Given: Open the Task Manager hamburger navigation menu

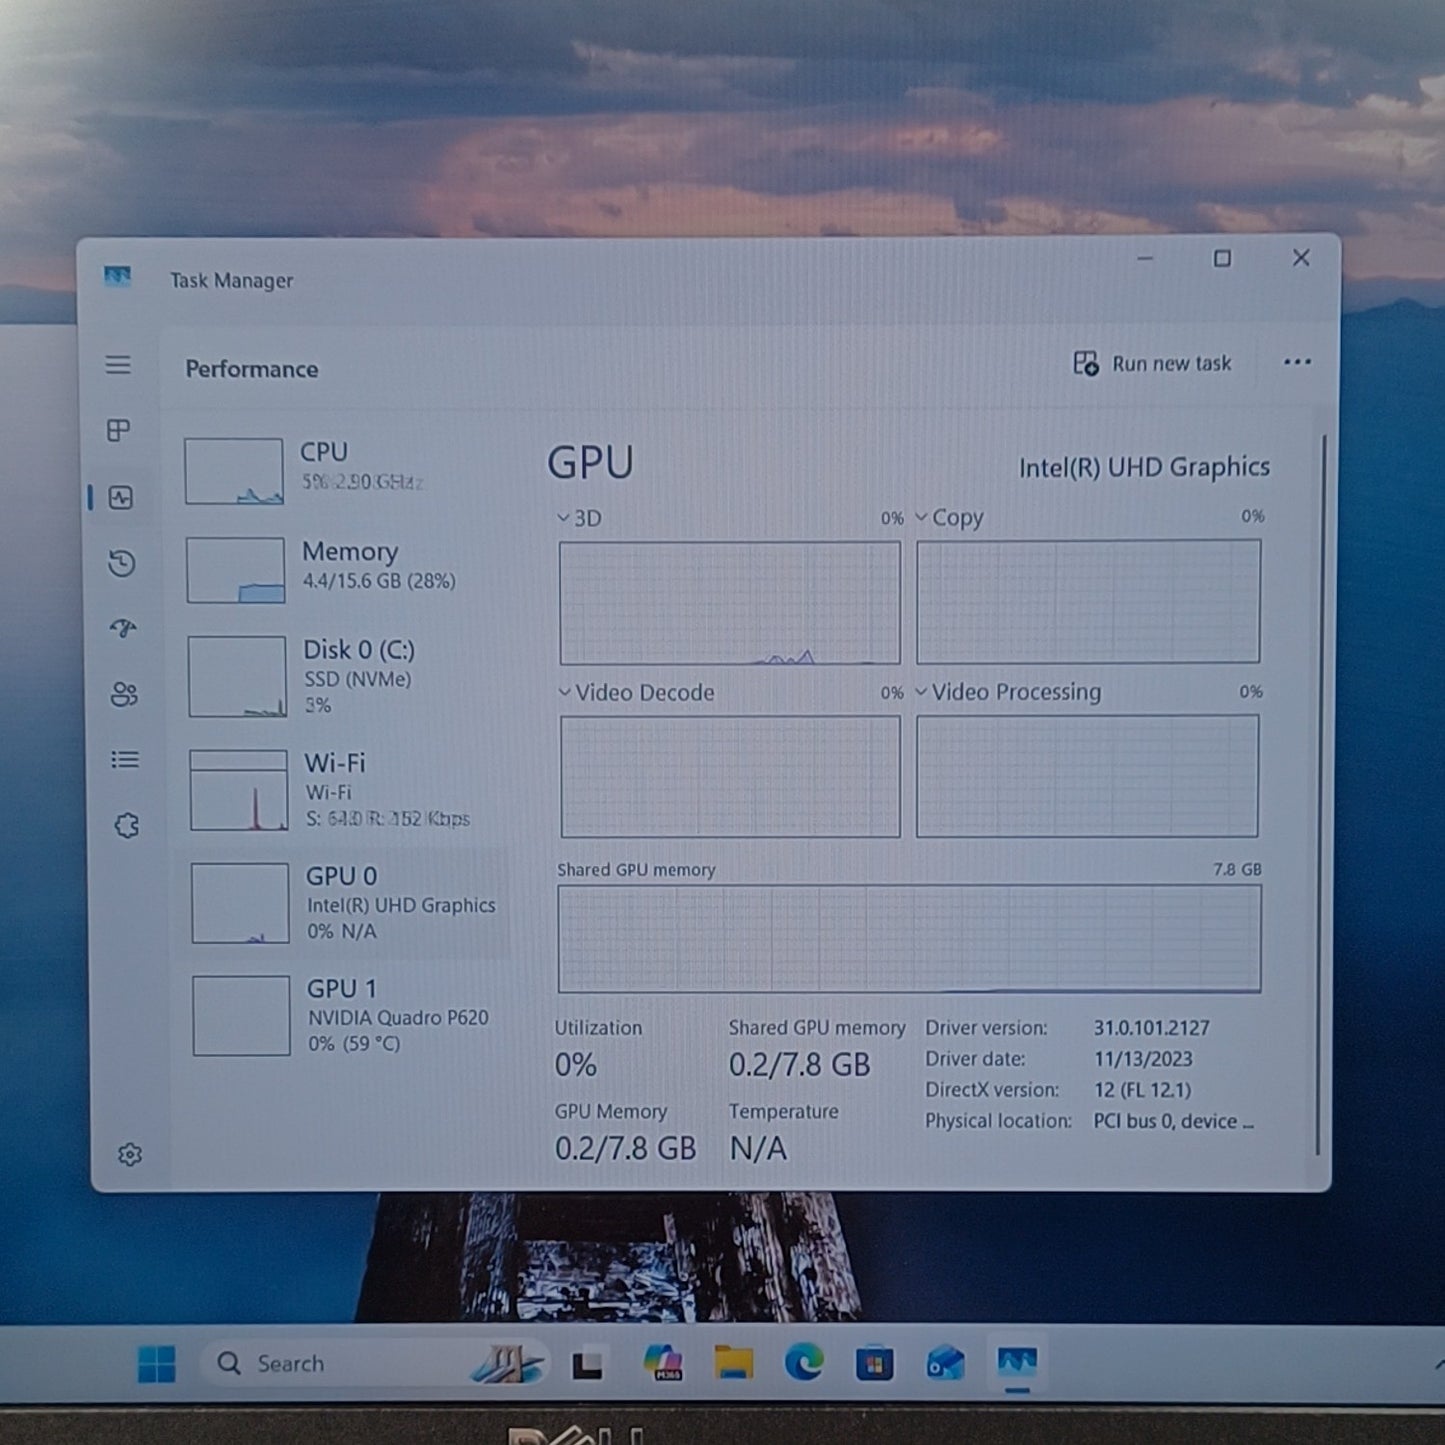Looking at the screenshot, I should (118, 365).
